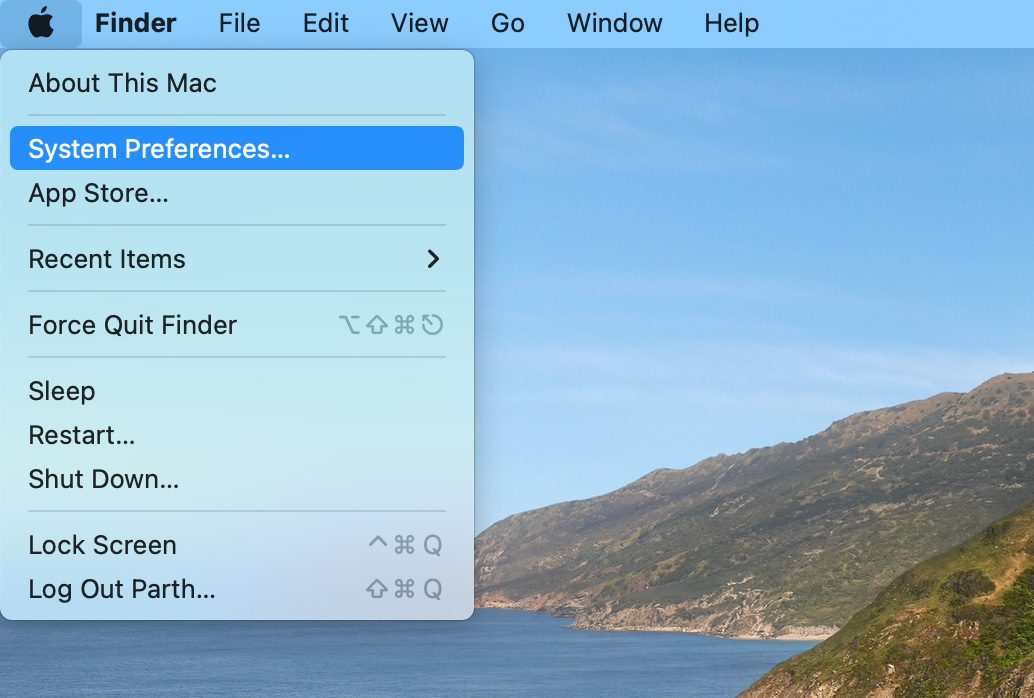The image size is (1034, 698).
Task: Open the Finder menu
Action: pyautogui.click(x=135, y=23)
